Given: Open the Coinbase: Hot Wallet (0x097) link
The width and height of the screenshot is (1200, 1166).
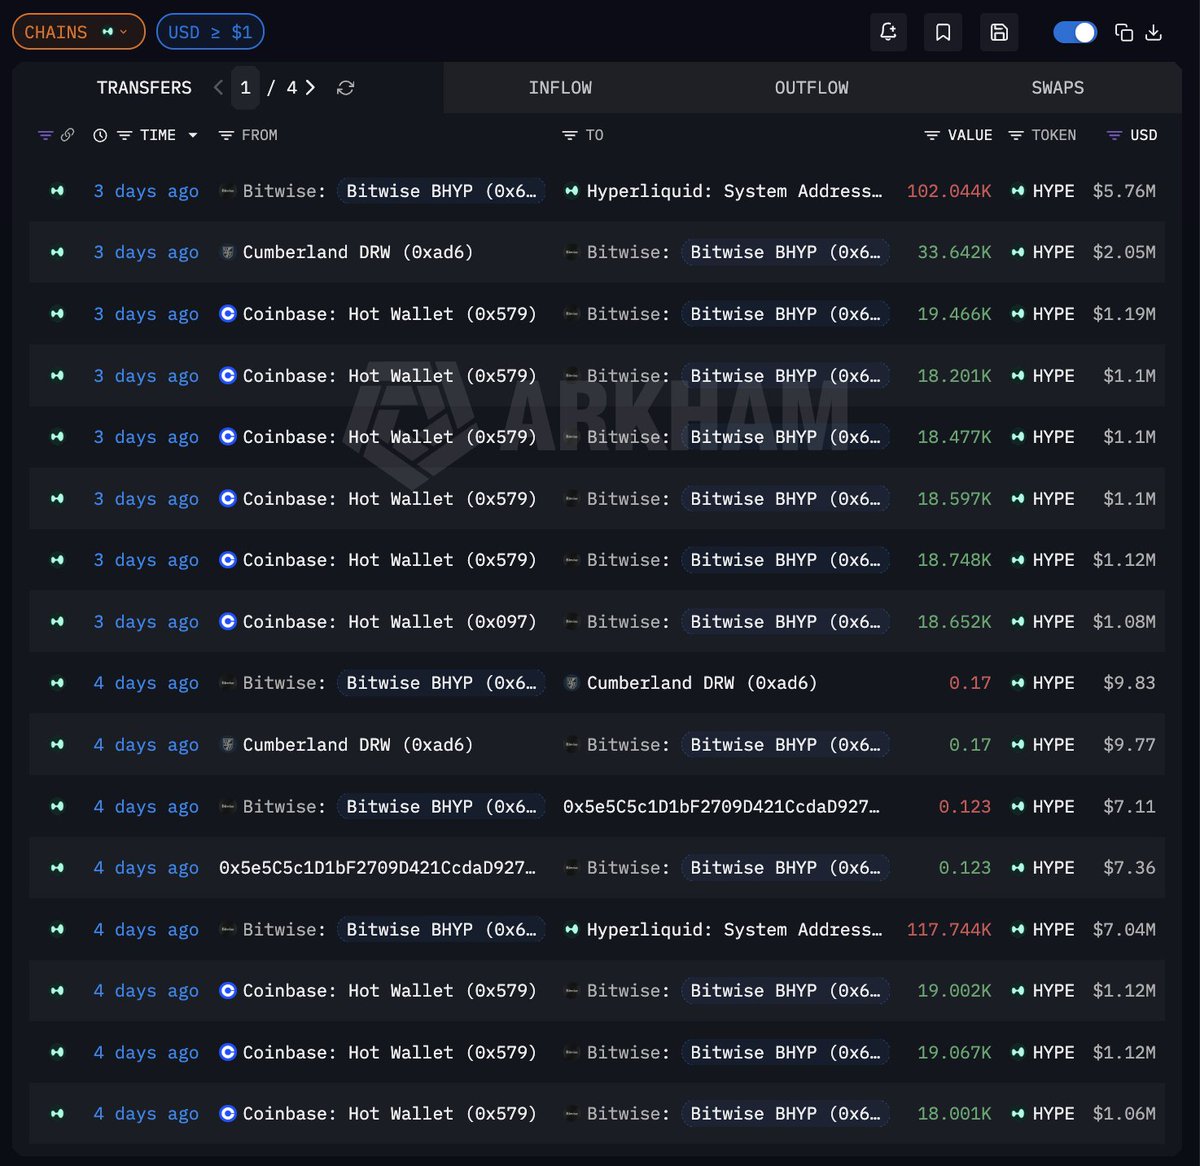Looking at the screenshot, I should pos(389,622).
